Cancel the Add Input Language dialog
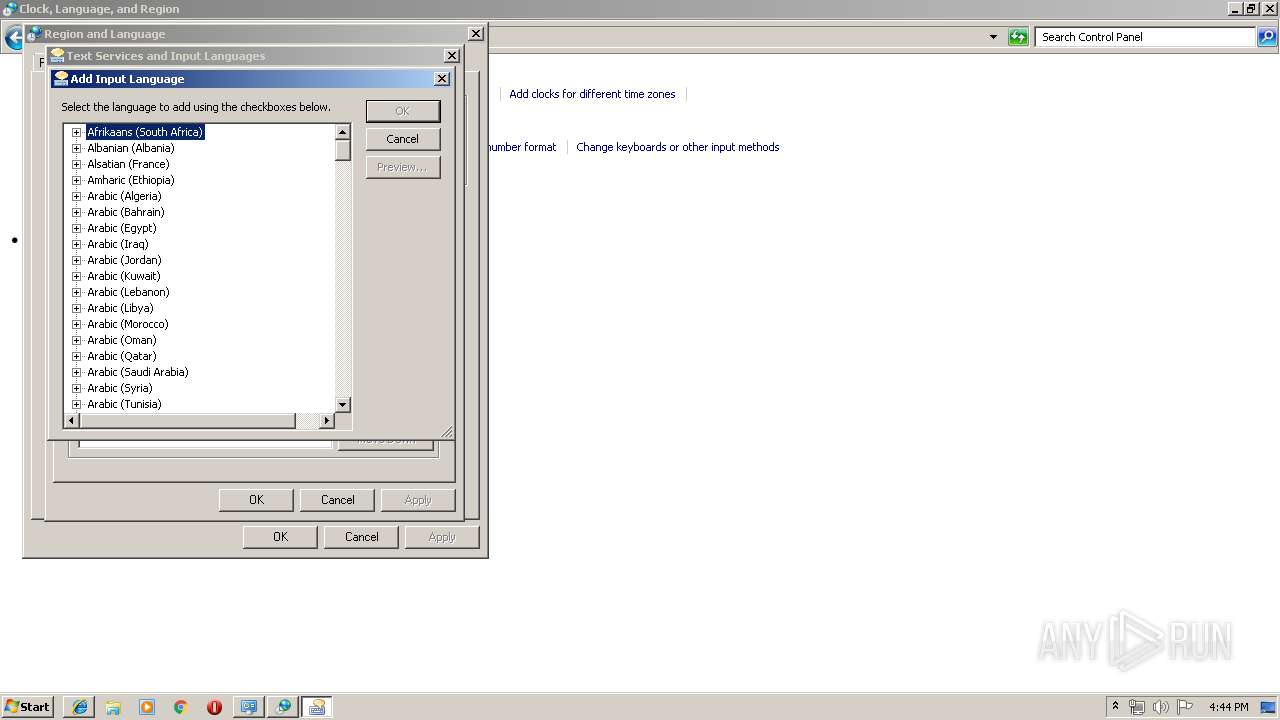This screenshot has height=720, width=1280. (x=403, y=139)
